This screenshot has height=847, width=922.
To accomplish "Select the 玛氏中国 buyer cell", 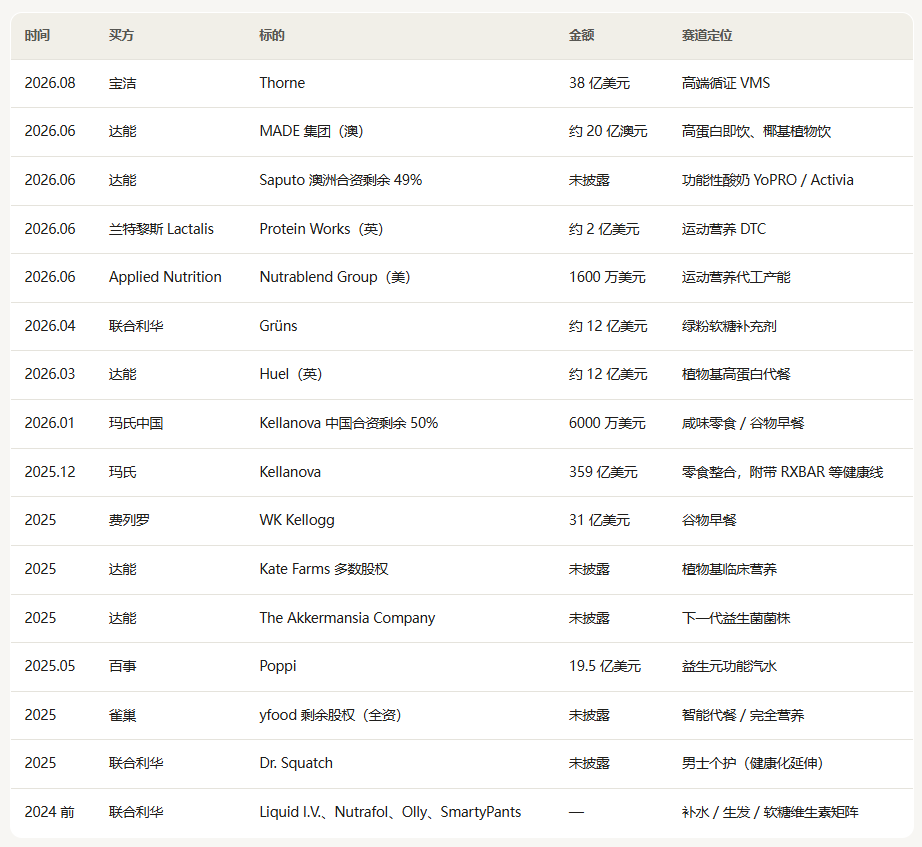I will 136,423.
